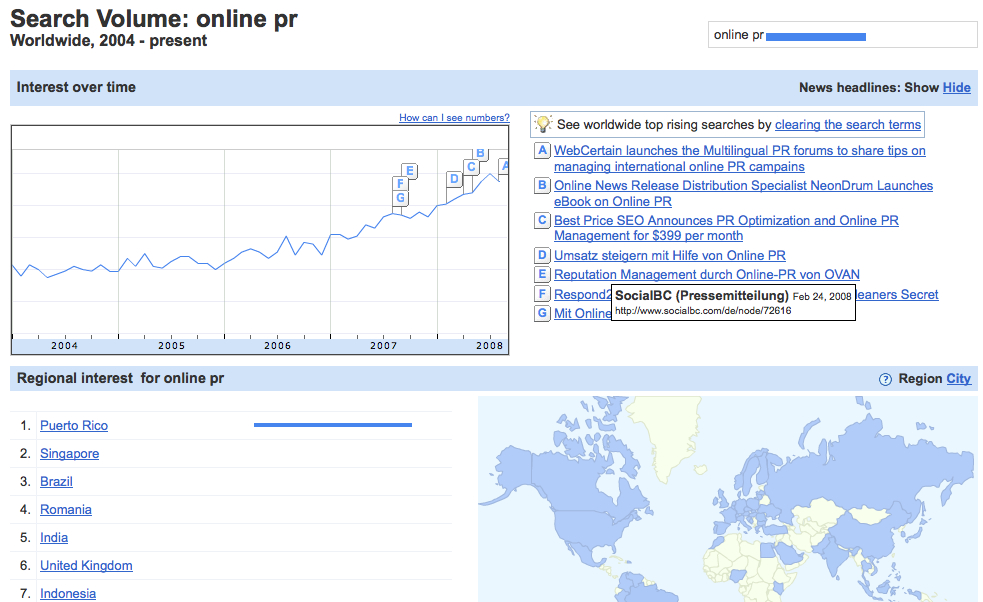Select letter B marker in the headlines list
This screenshot has height=602, width=983.
coord(542,186)
